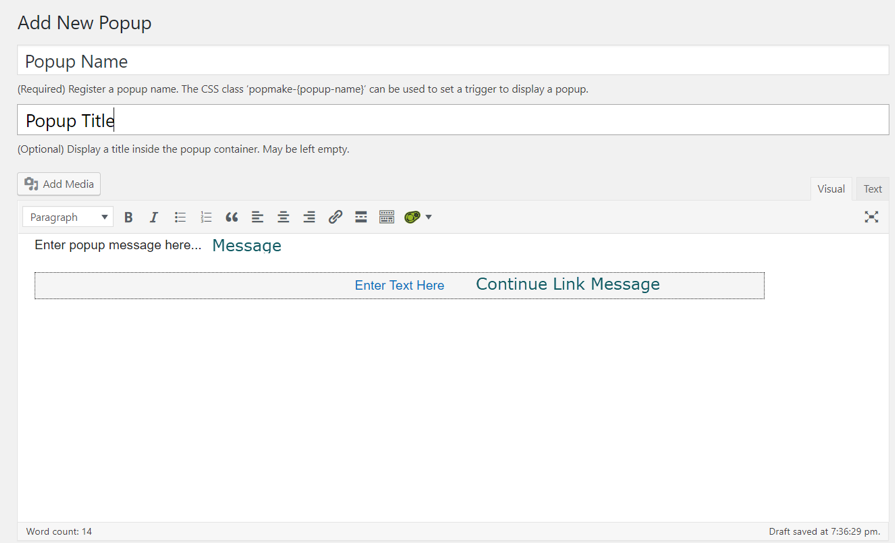Screen dimensions: 895x543
Task: Insert a bulleted list
Action: 180,217
